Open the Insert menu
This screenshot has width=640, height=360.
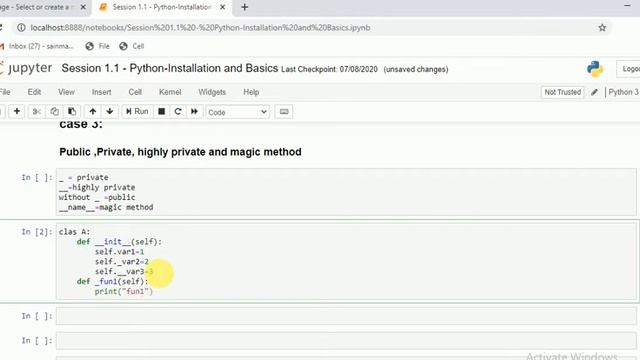pos(102,92)
